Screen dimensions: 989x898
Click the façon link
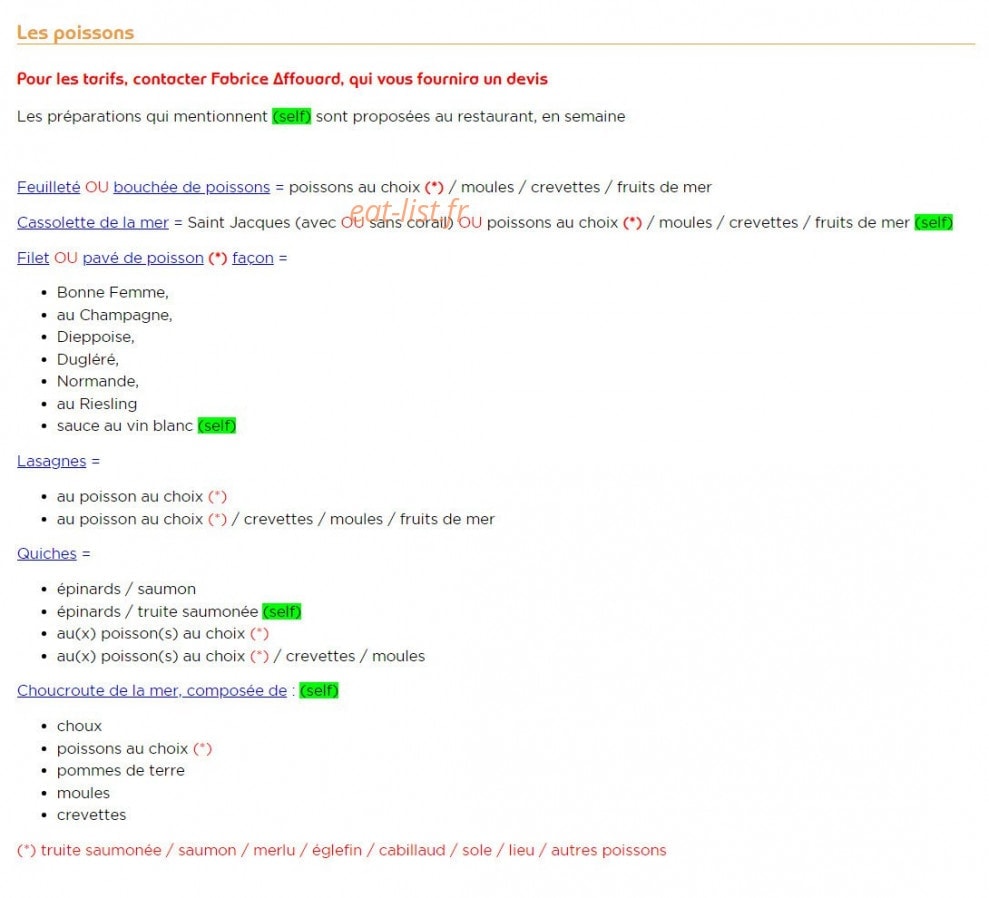(x=253, y=258)
